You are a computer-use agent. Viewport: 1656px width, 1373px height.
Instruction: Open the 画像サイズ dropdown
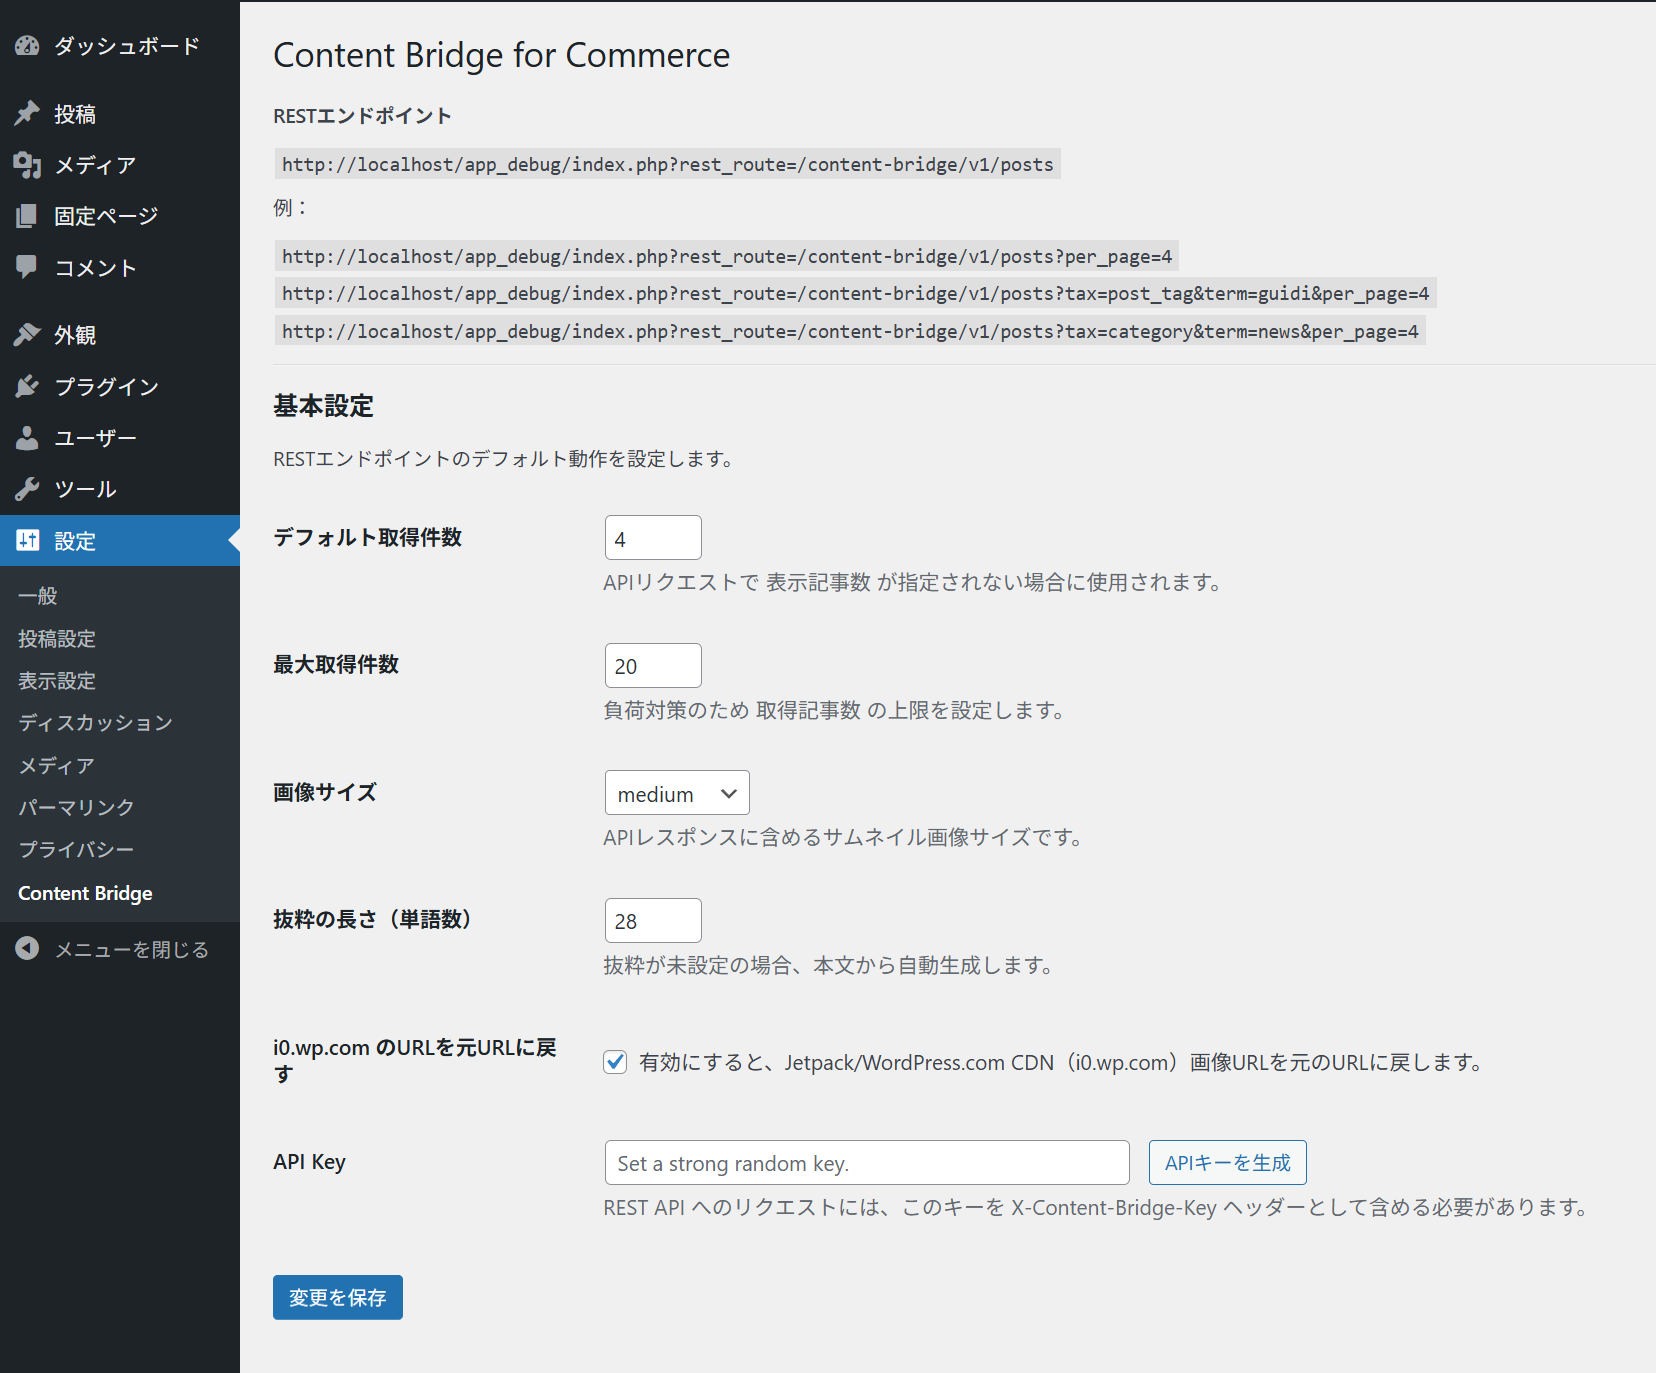click(x=676, y=792)
